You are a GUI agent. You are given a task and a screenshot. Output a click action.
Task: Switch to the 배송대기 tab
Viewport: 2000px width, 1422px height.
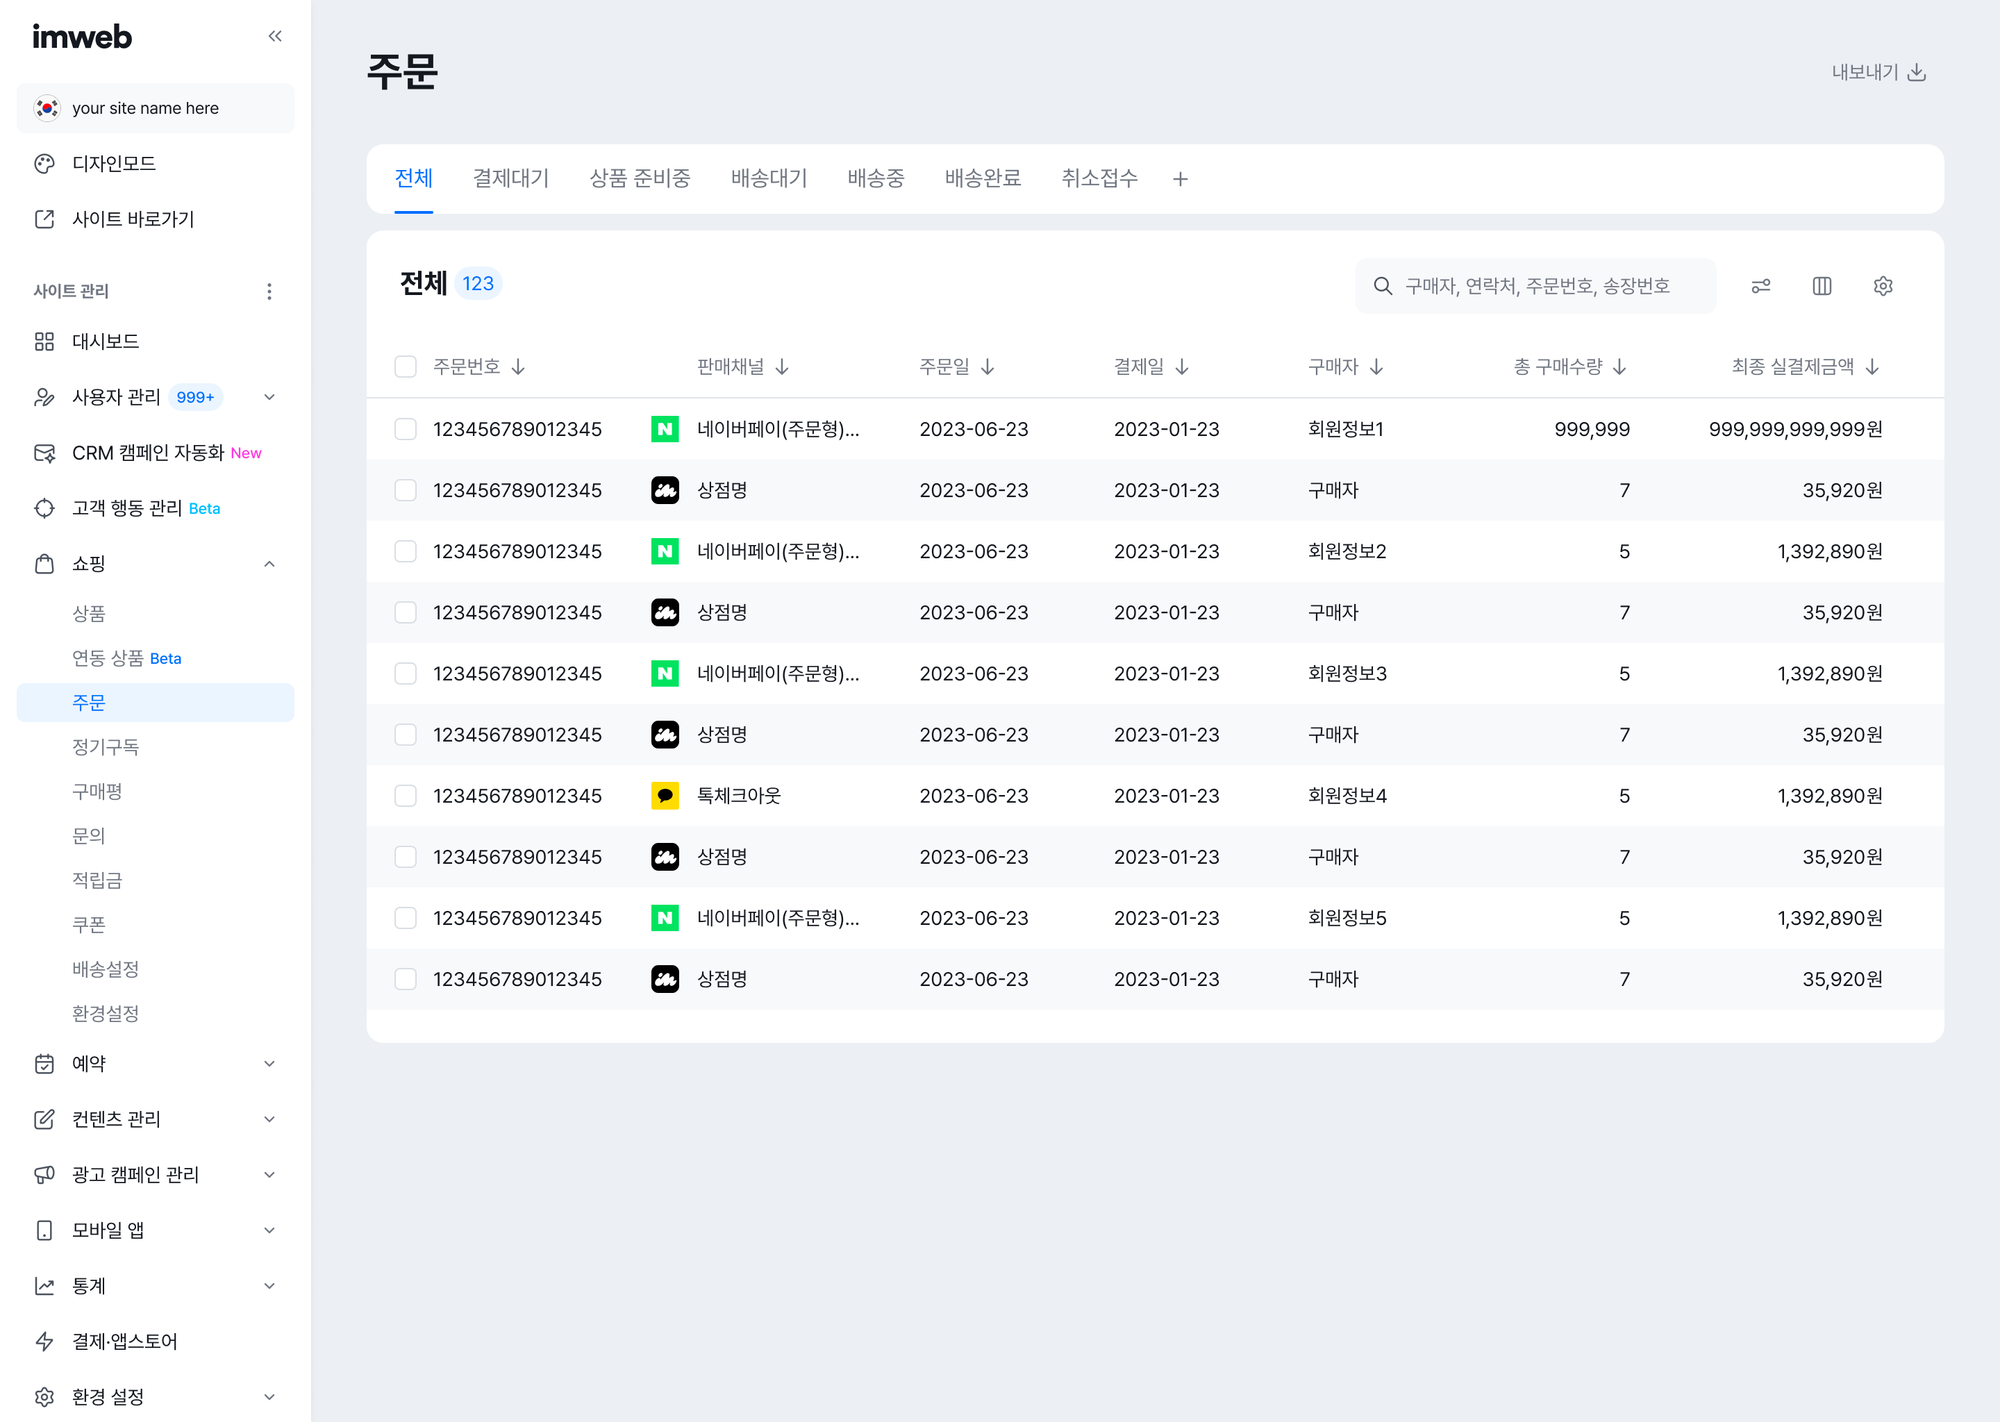pyautogui.click(x=769, y=179)
